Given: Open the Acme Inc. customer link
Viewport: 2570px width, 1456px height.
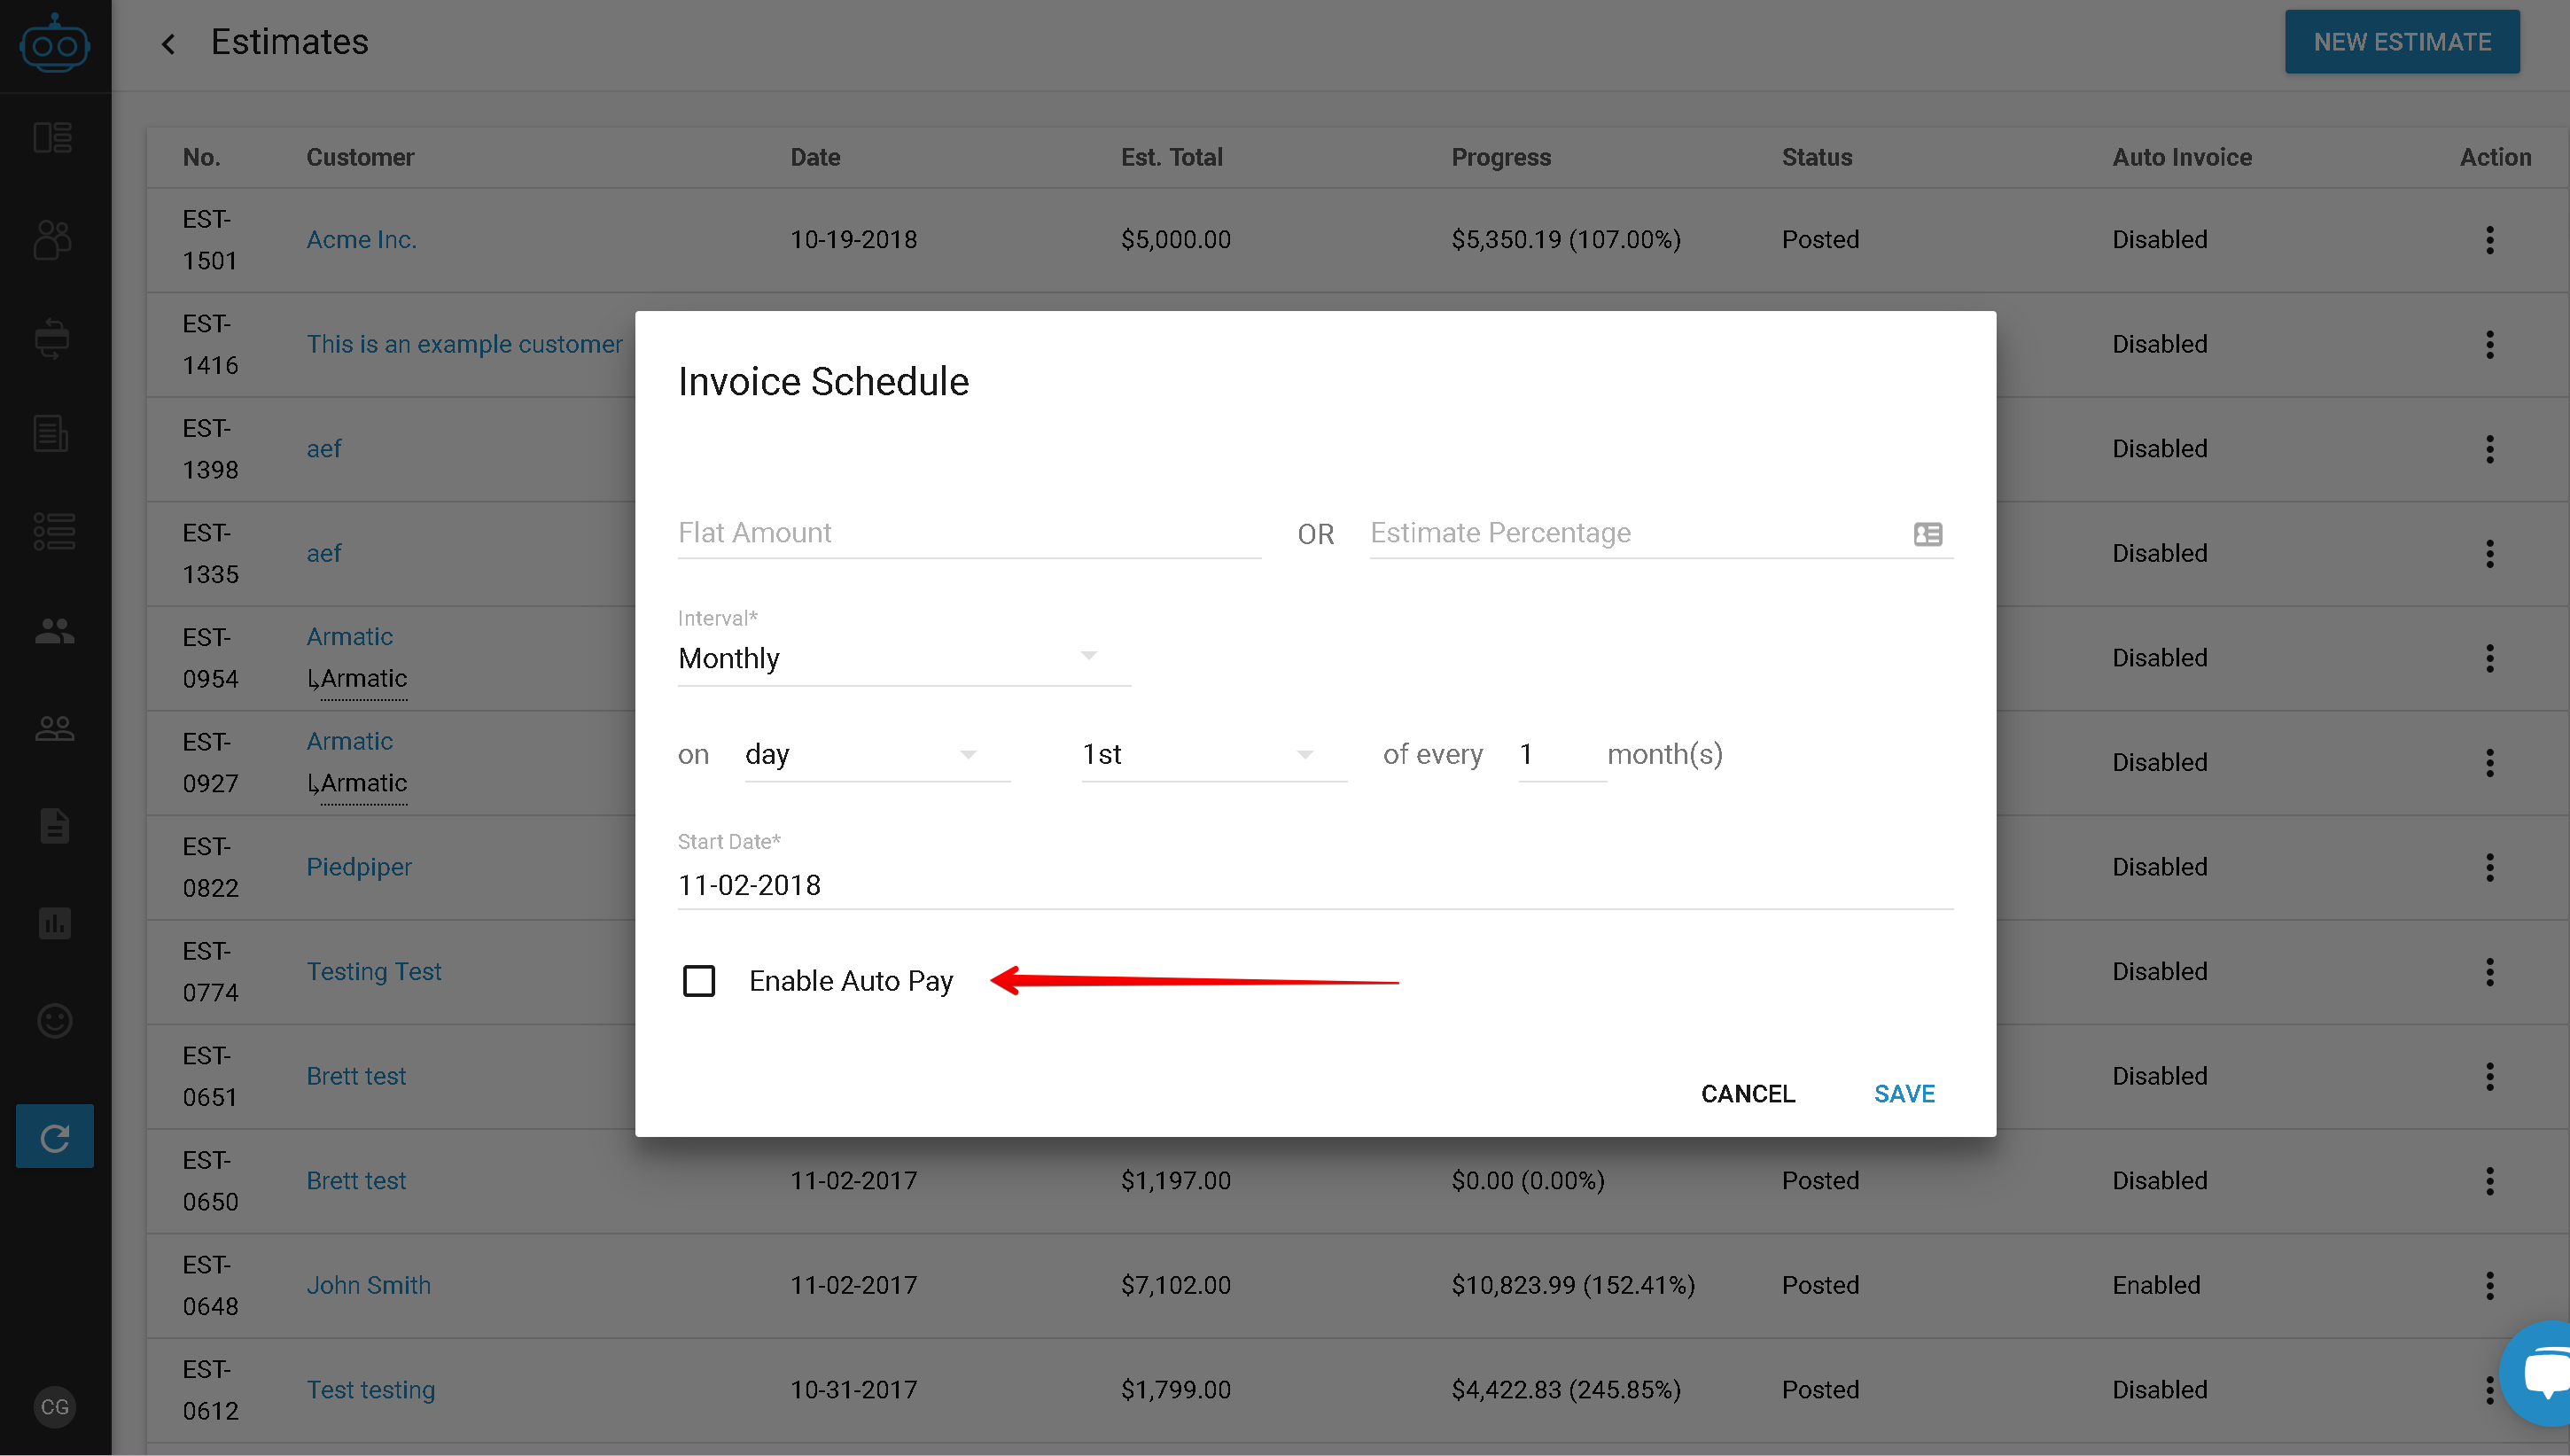Looking at the screenshot, I should (361, 240).
